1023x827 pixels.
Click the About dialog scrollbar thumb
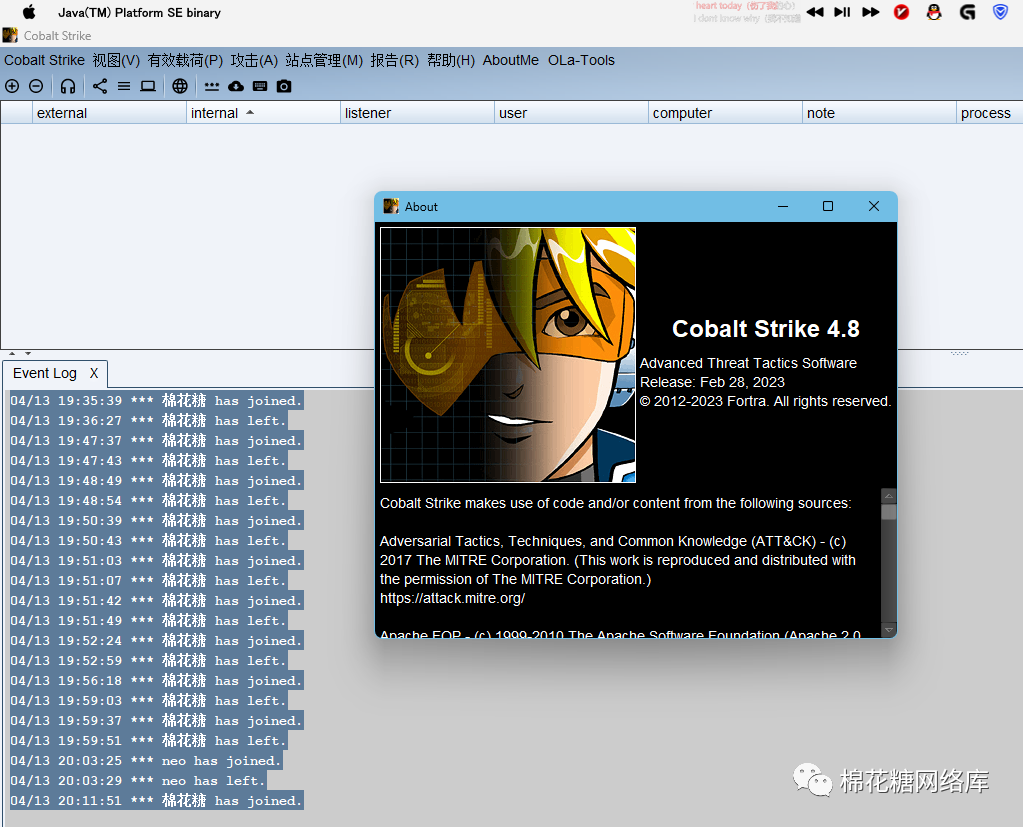pyautogui.click(x=888, y=512)
